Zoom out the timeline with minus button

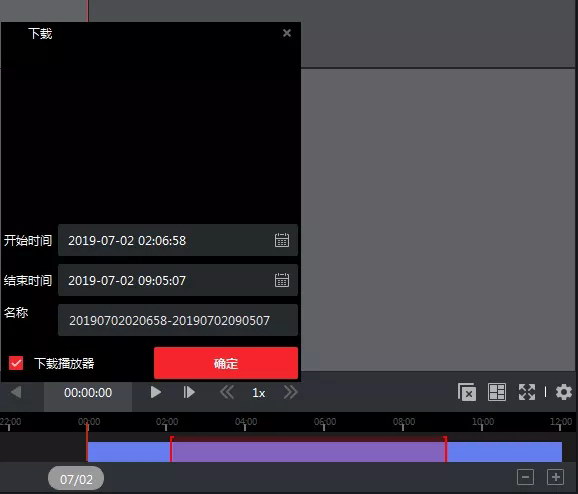click(525, 477)
